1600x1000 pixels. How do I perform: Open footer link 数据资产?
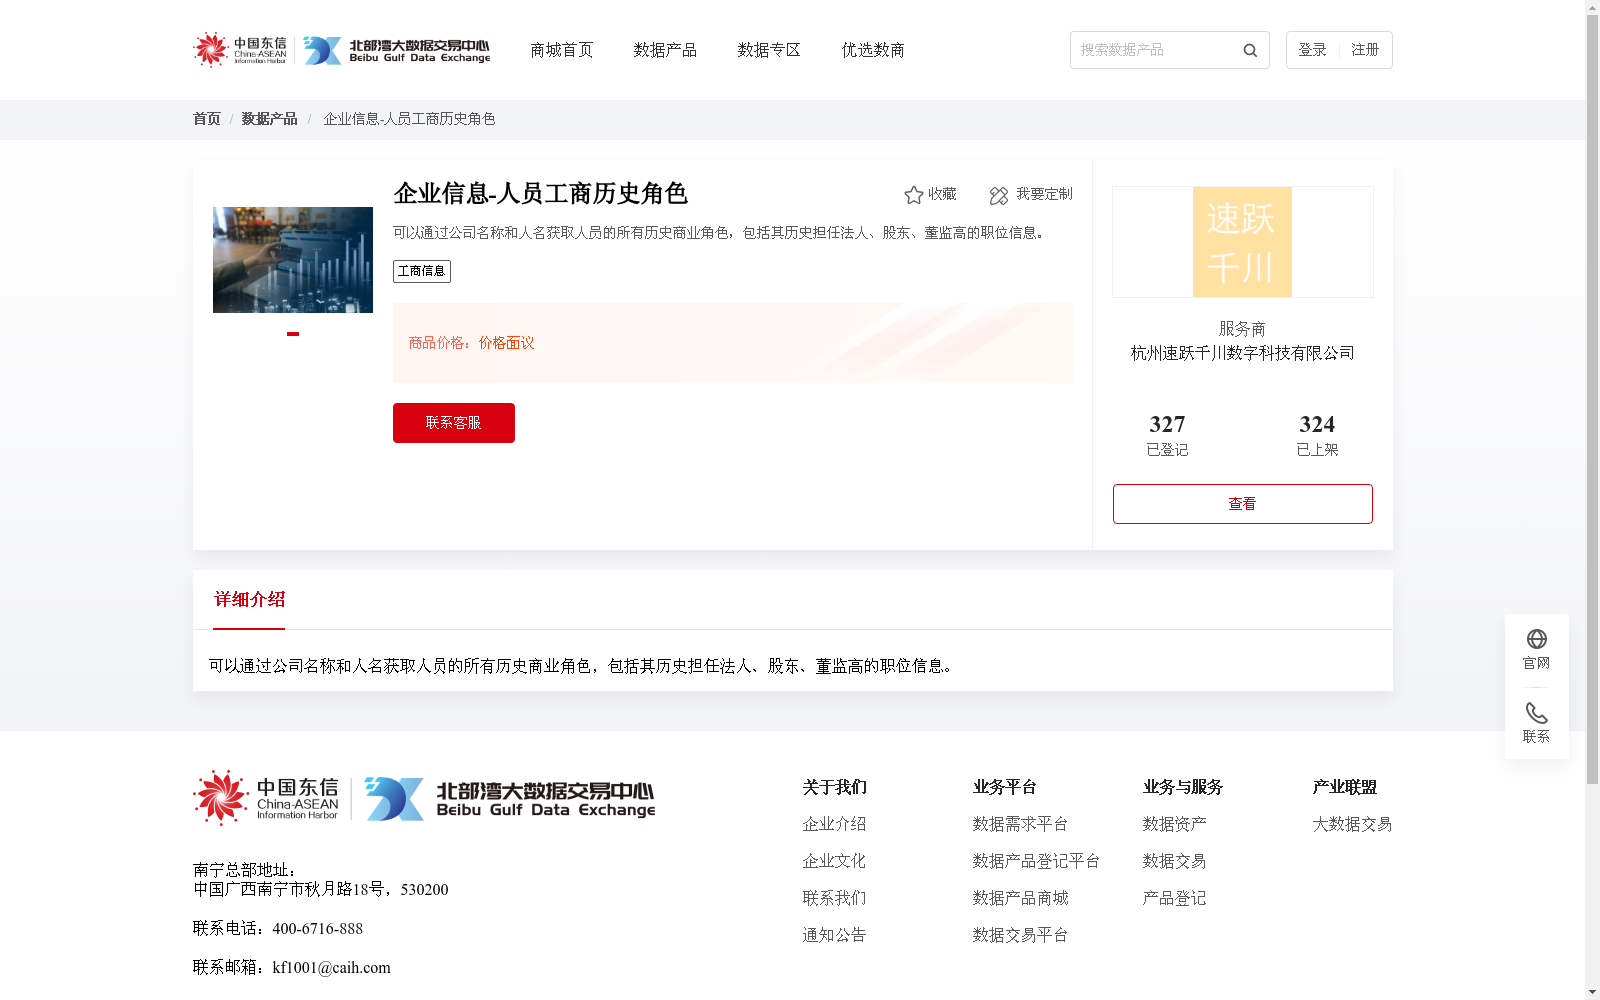[1174, 824]
